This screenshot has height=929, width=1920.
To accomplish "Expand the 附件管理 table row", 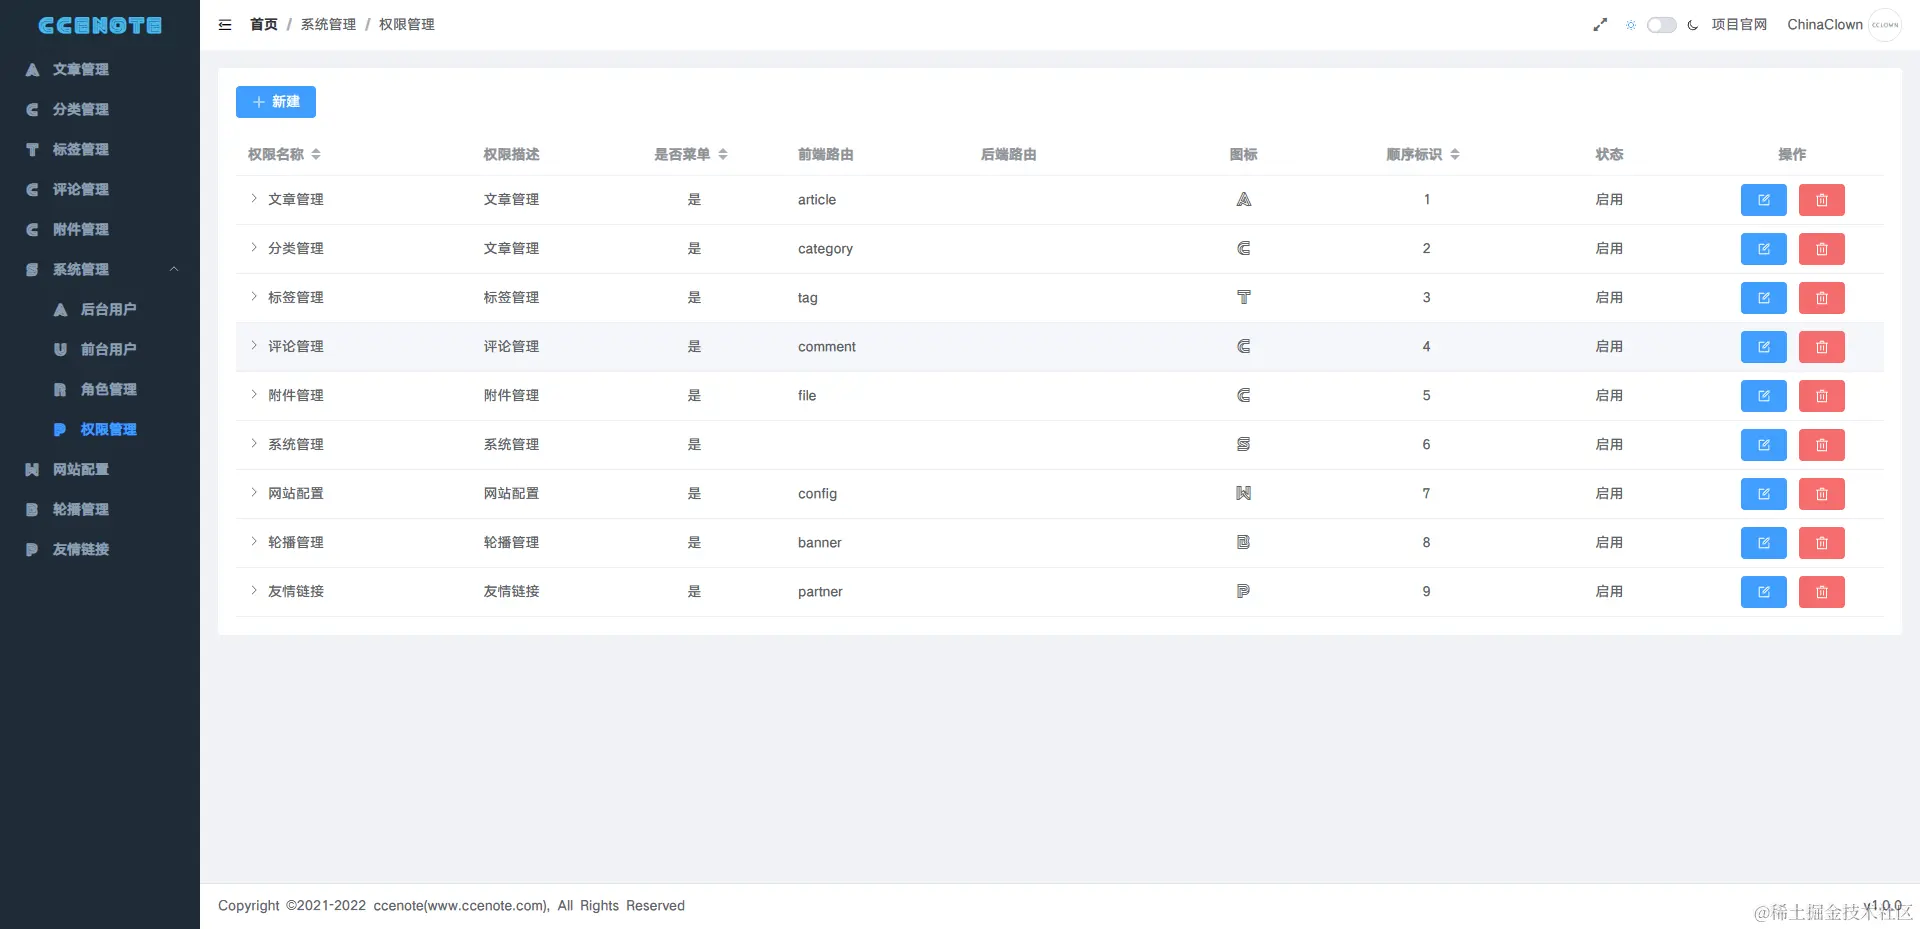I will click(x=254, y=395).
